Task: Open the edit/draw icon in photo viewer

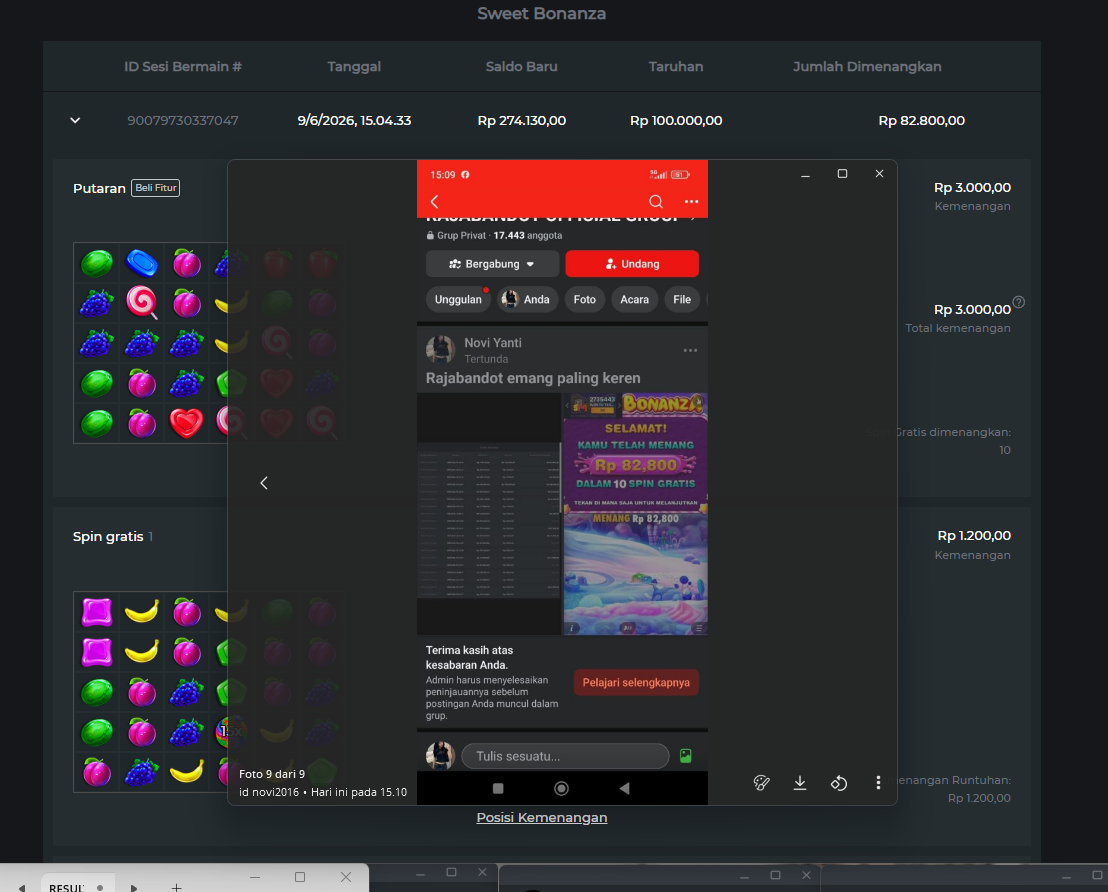Action: coord(762,782)
